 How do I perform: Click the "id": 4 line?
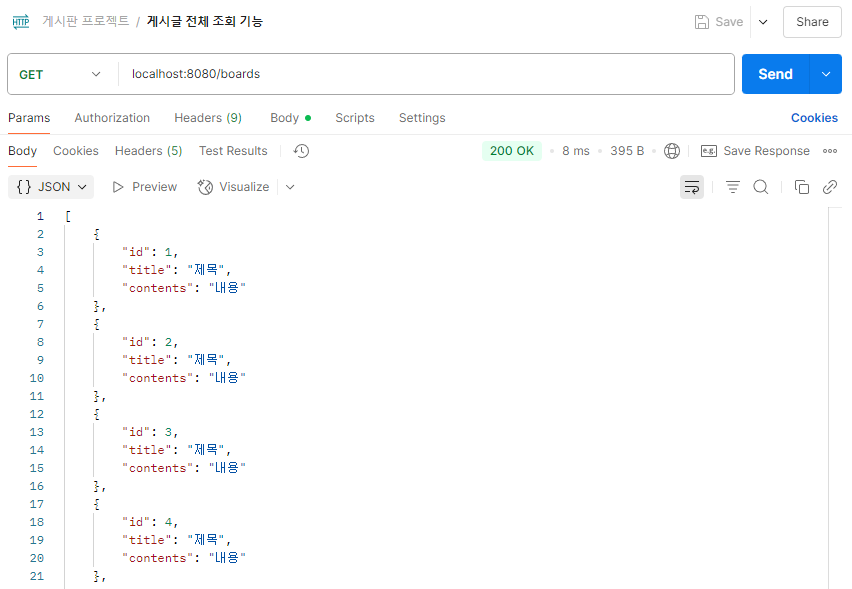(x=150, y=522)
